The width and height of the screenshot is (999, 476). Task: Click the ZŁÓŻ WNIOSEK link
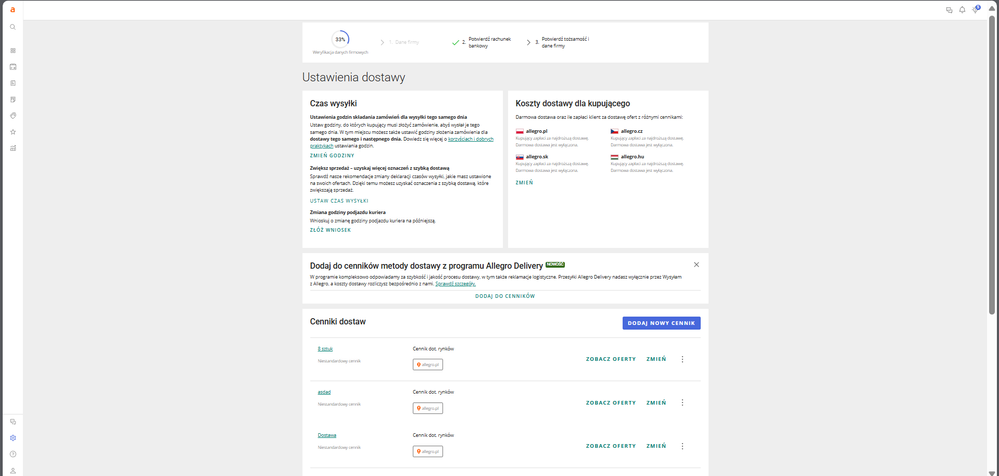(330, 230)
